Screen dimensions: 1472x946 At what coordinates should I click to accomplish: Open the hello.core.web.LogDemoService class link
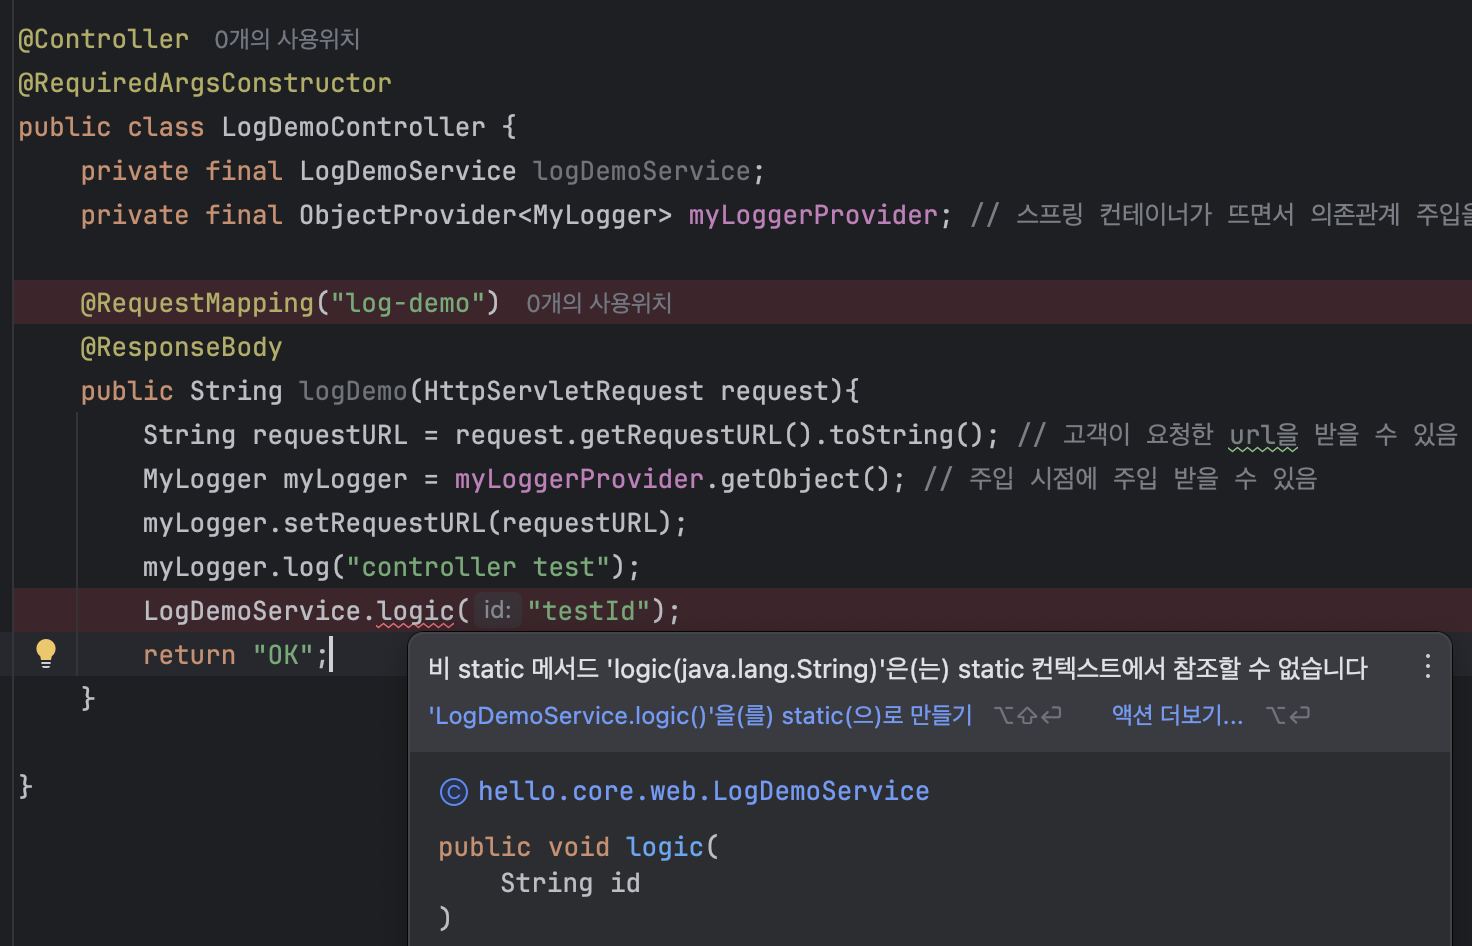pyautogui.click(x=703, y=791)
